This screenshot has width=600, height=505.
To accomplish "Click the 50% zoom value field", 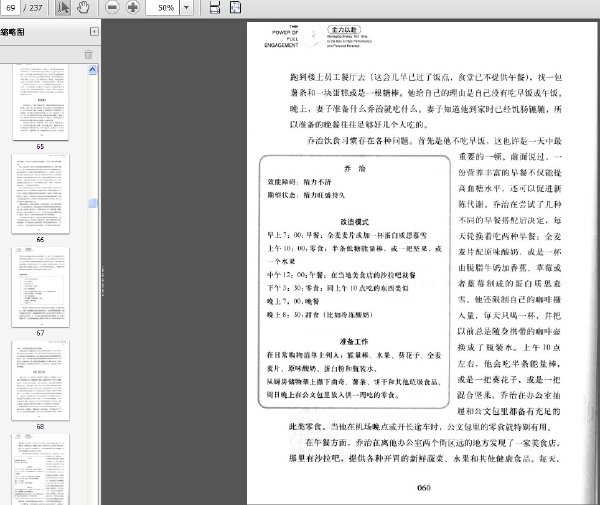I will pos(163,8).
